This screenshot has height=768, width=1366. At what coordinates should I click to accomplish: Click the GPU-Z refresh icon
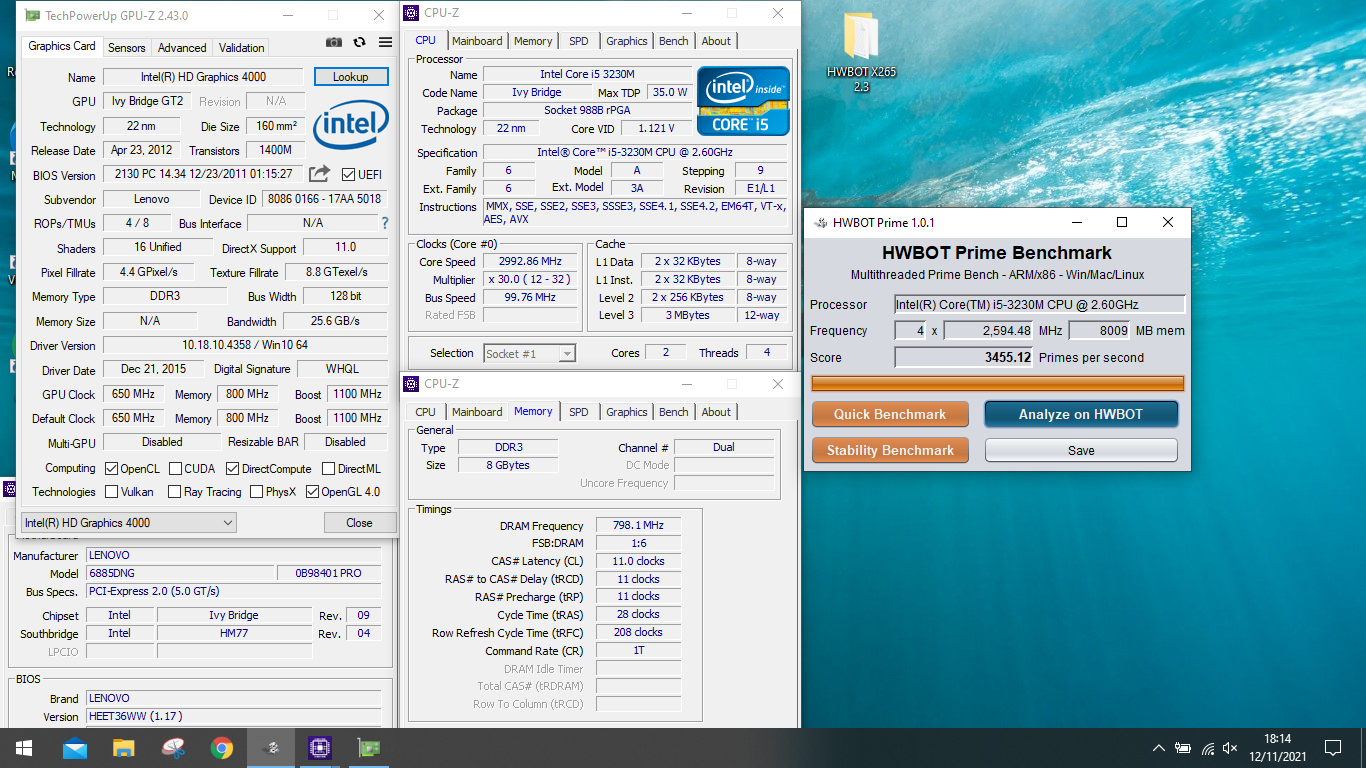(360, 43)
